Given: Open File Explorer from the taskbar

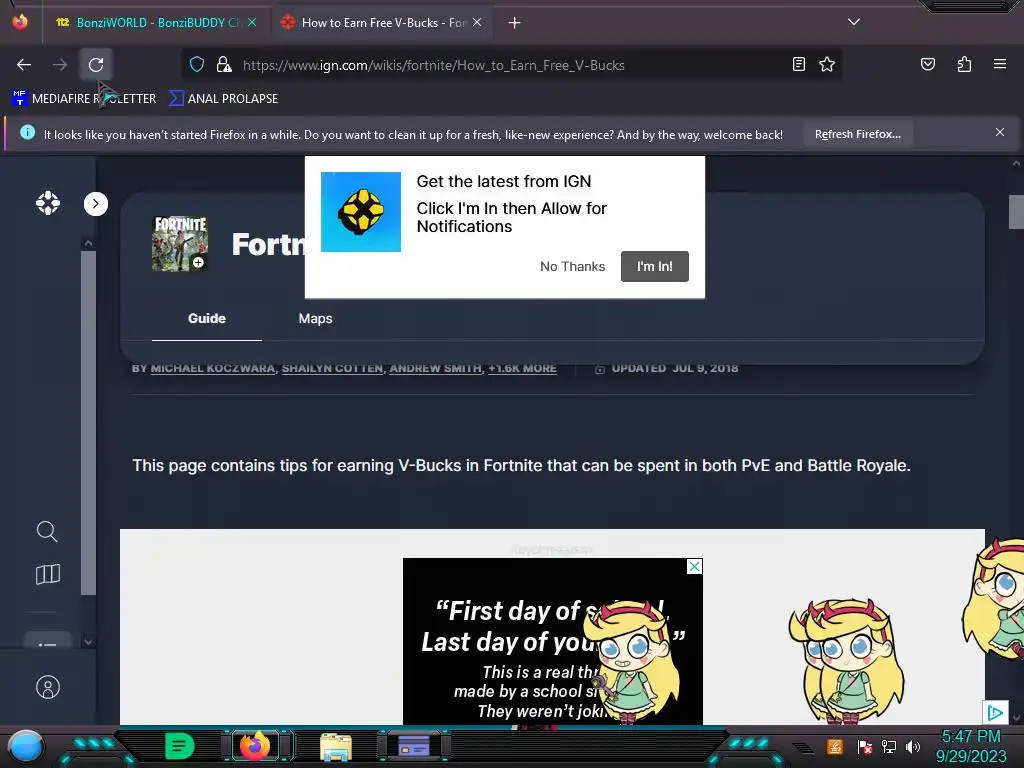Looking at the screenshot, I should (x=336, y=746).
